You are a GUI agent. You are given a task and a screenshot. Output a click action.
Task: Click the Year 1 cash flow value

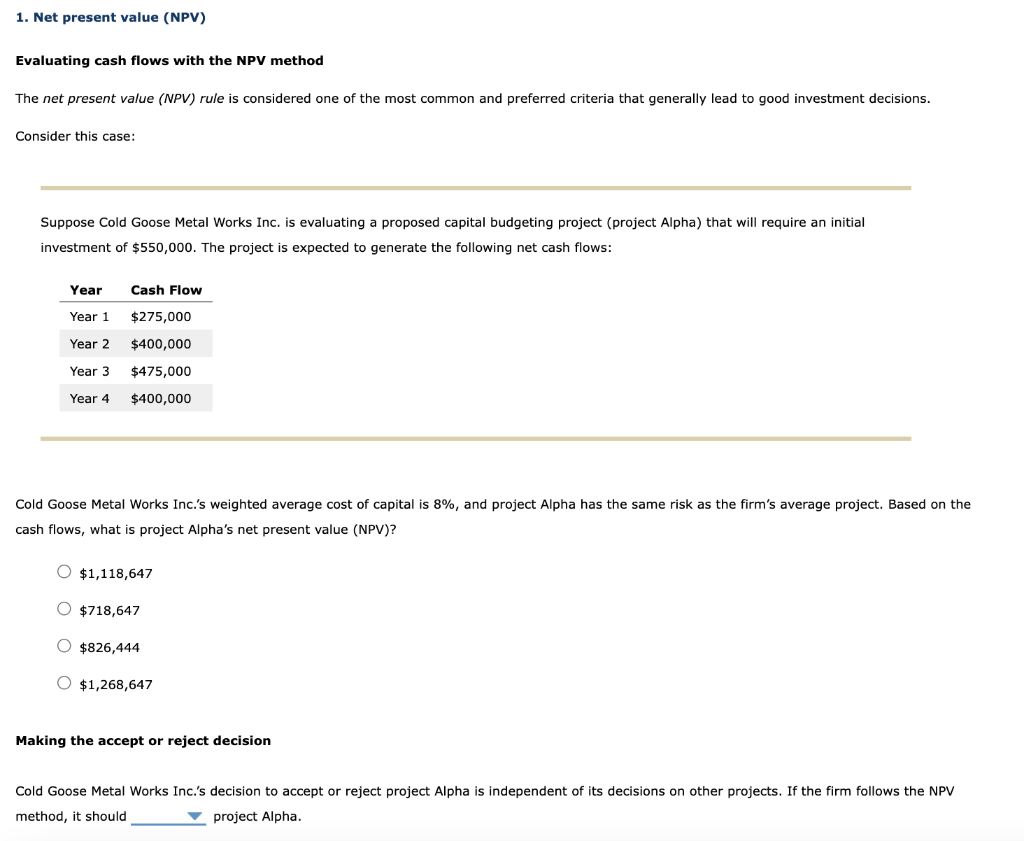(160, 316)
